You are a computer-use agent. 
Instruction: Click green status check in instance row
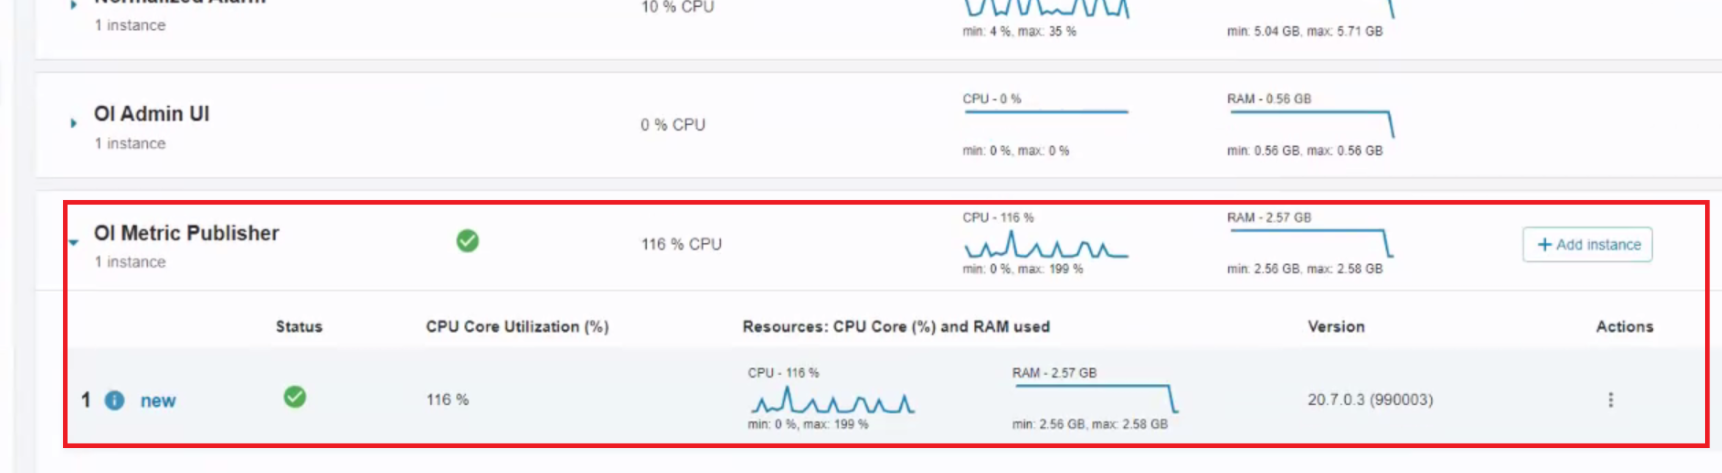click(295, 397)
